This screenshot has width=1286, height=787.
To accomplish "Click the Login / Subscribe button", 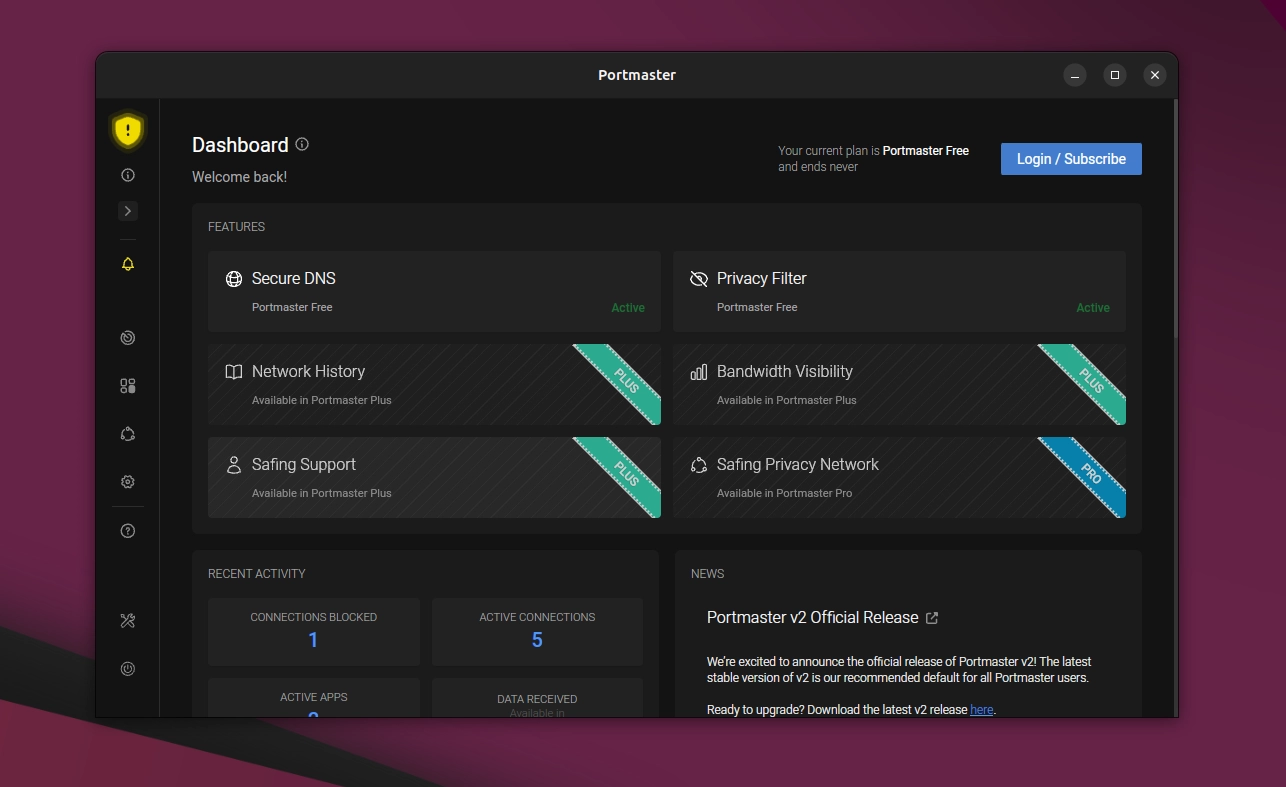I will tap(1070, 159).
